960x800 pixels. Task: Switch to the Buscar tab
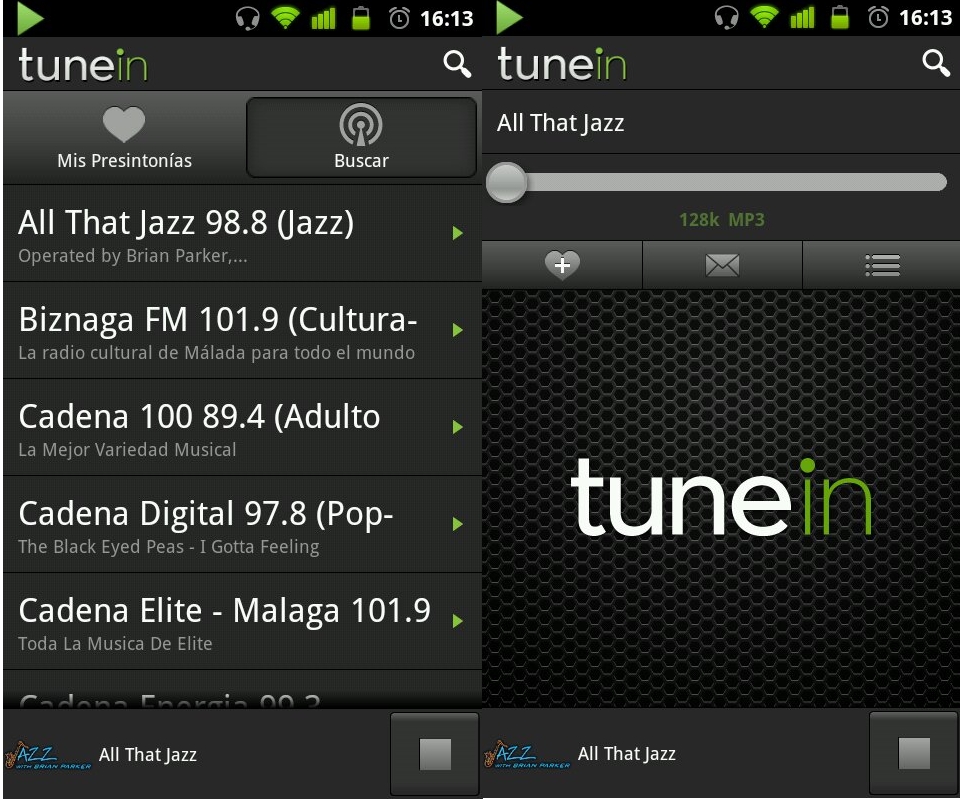[360, 138]
